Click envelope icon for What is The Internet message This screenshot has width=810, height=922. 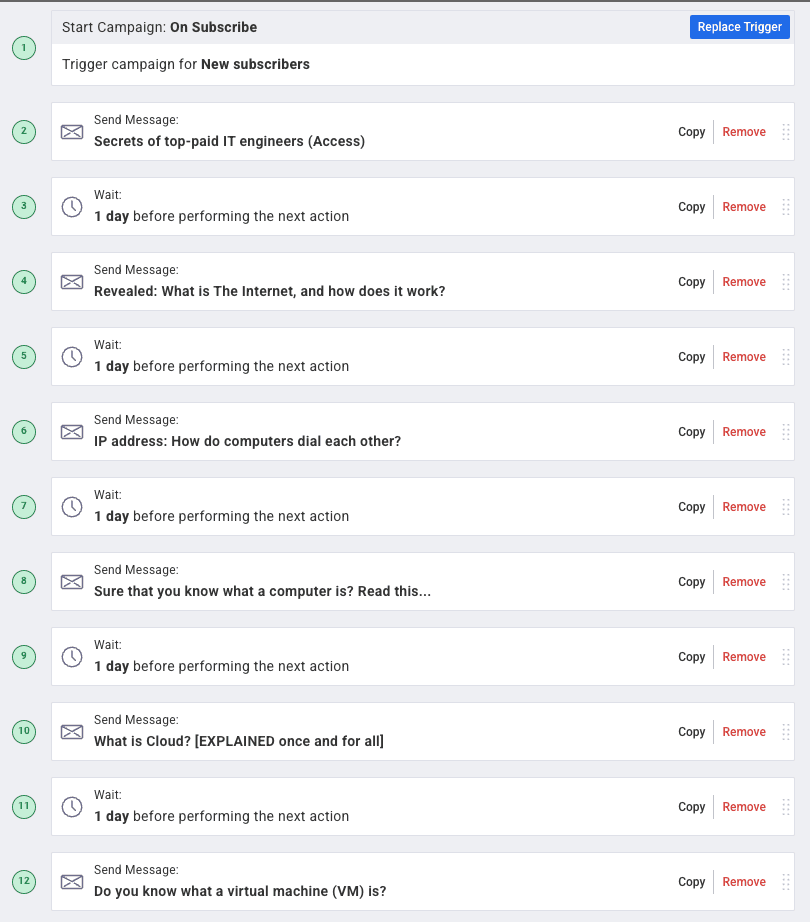click(72, 282)
